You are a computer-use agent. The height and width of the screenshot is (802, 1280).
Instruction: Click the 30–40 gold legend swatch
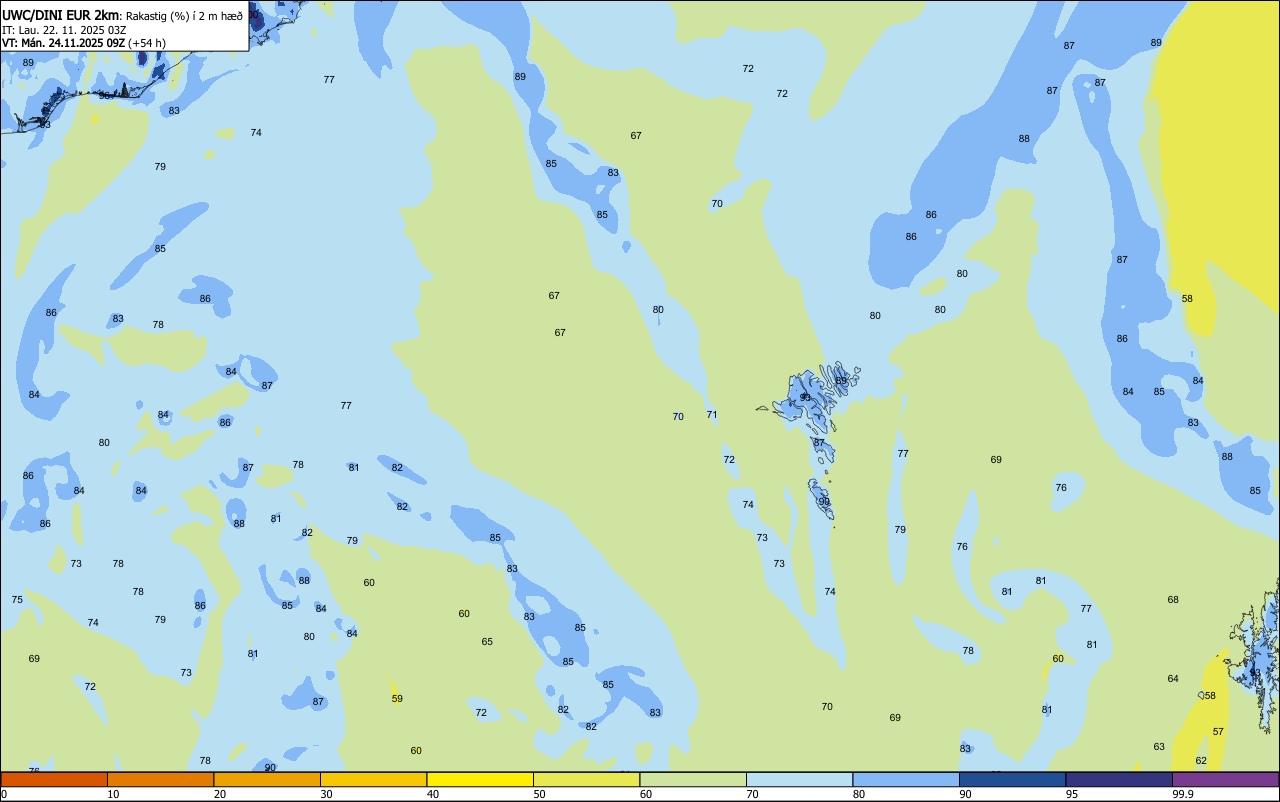tap(373, 779)
